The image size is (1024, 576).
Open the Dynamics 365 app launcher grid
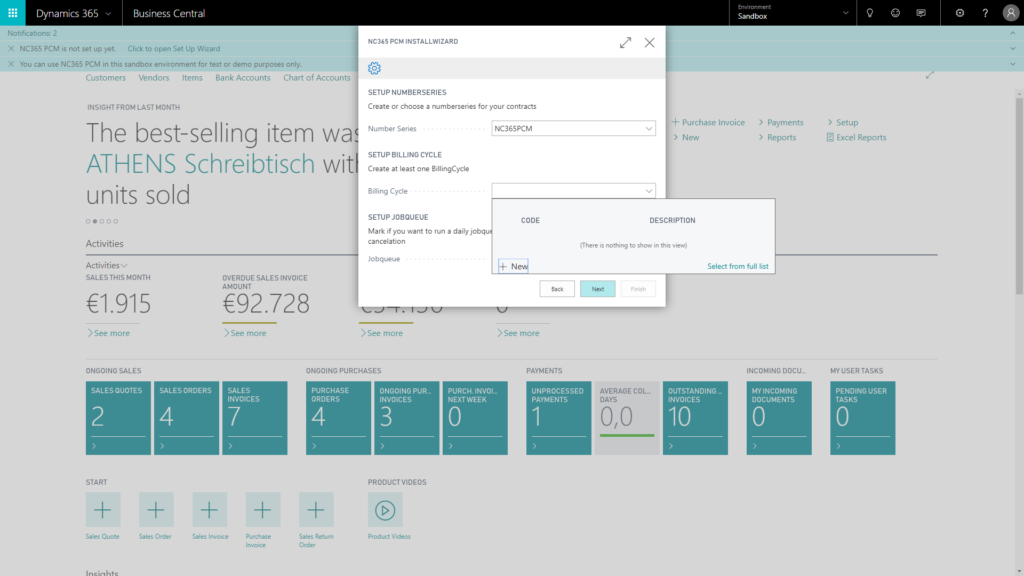click(x=12, y=12)
